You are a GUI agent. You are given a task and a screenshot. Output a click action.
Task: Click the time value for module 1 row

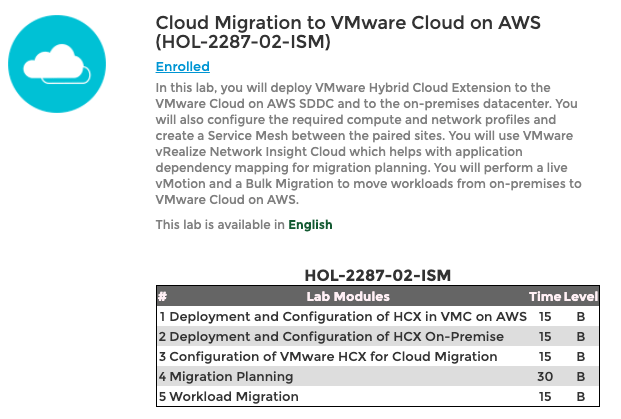click(545, 316)
